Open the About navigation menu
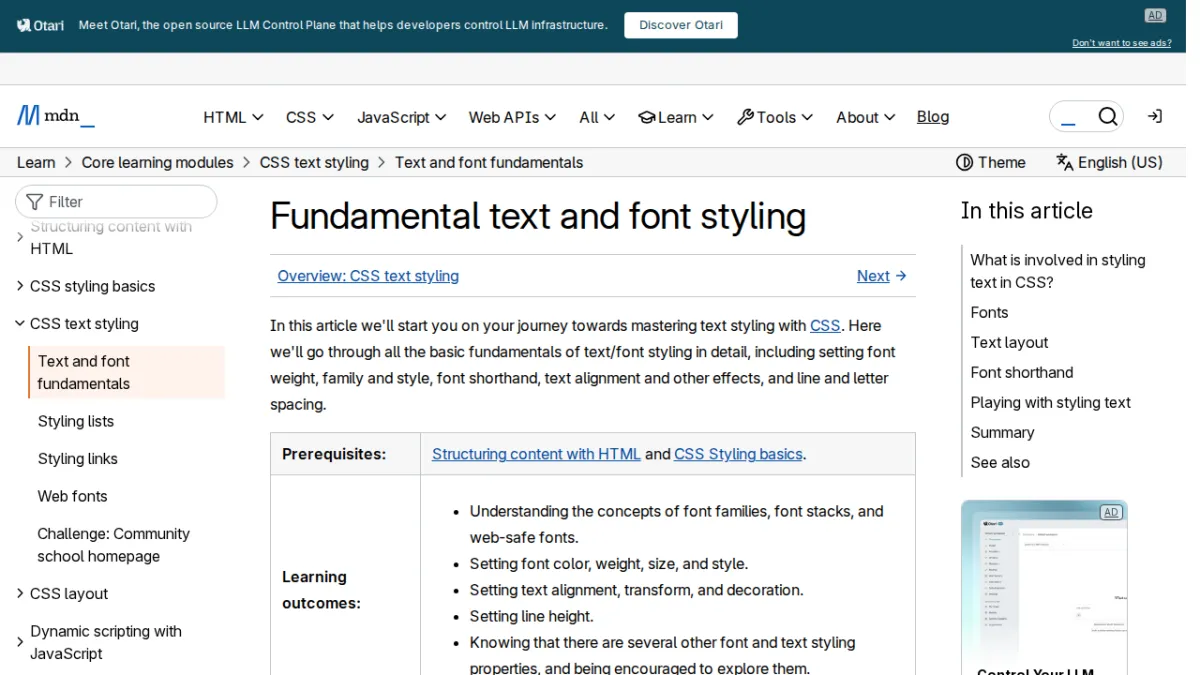The image size is (1200, 675). [x=866, y=117]
